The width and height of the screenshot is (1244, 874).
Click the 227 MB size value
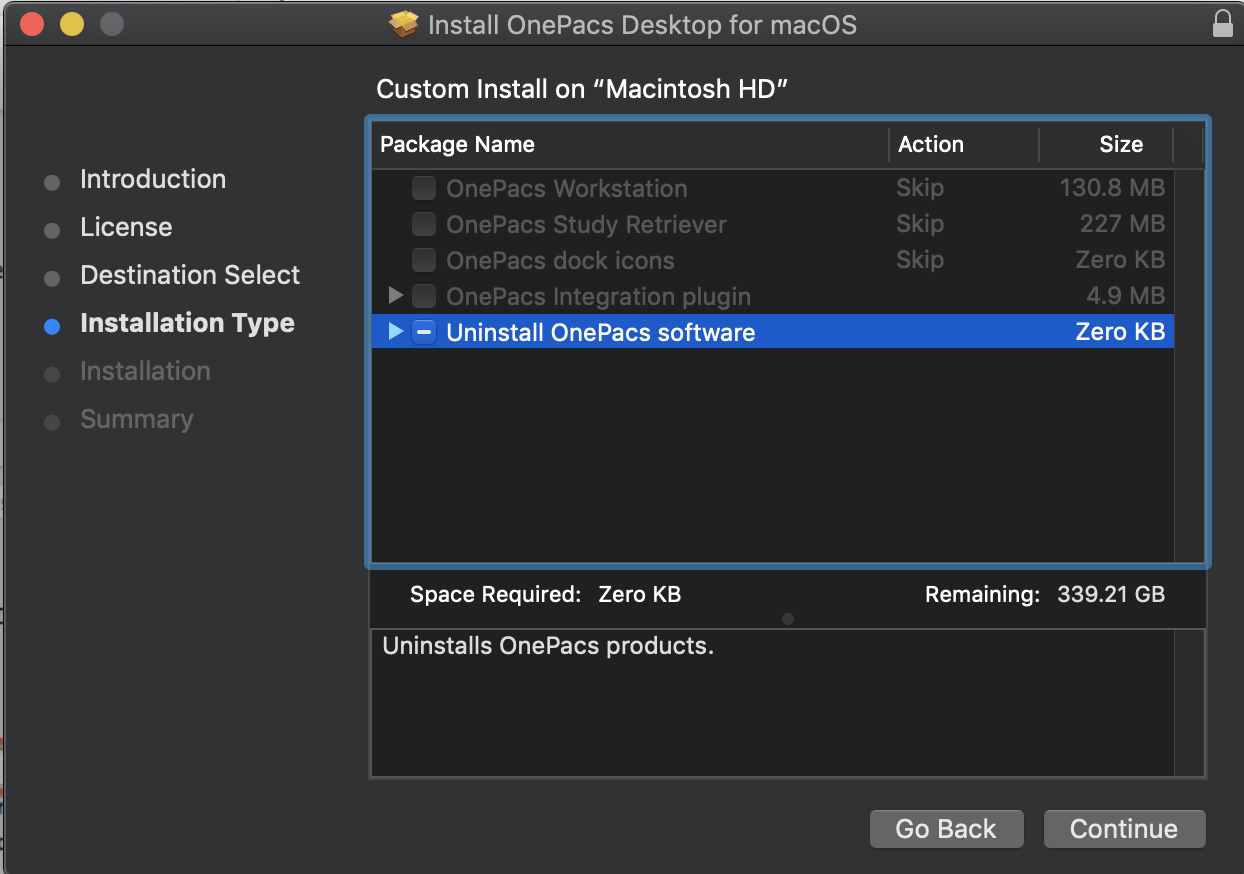[1123, 224]
